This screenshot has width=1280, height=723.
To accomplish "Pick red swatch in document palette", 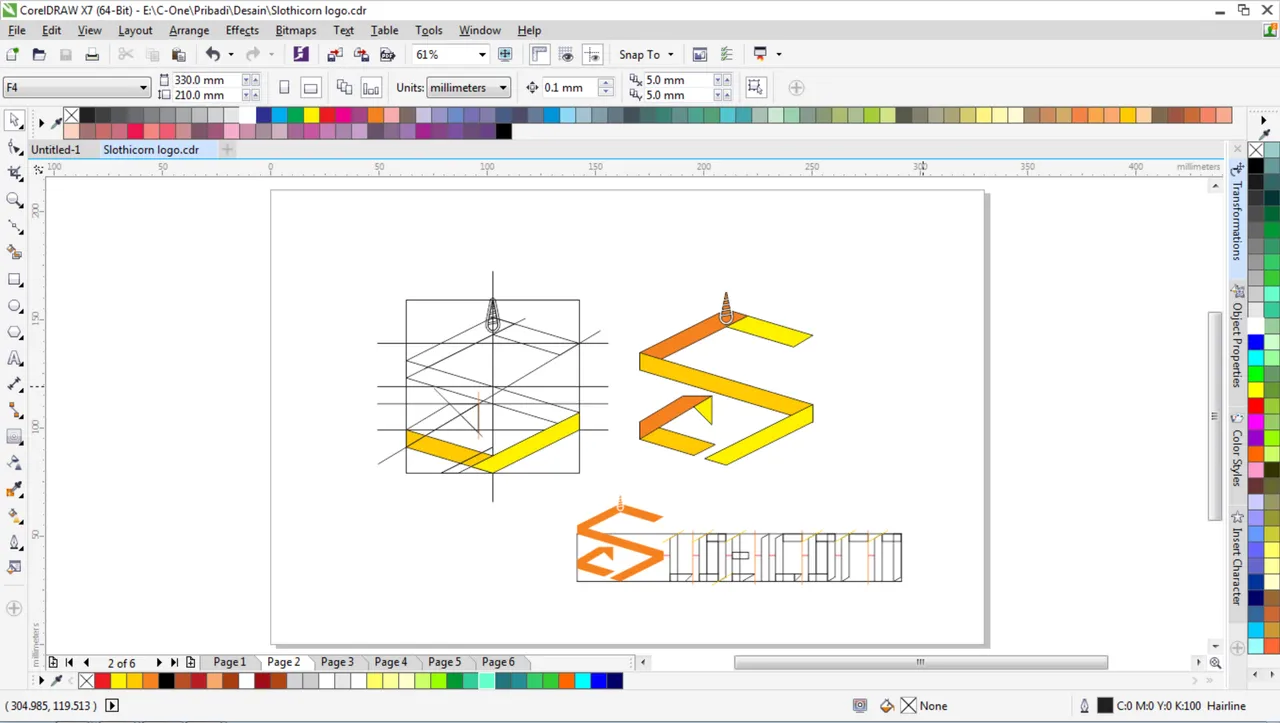I will click(x=102, y=681).
